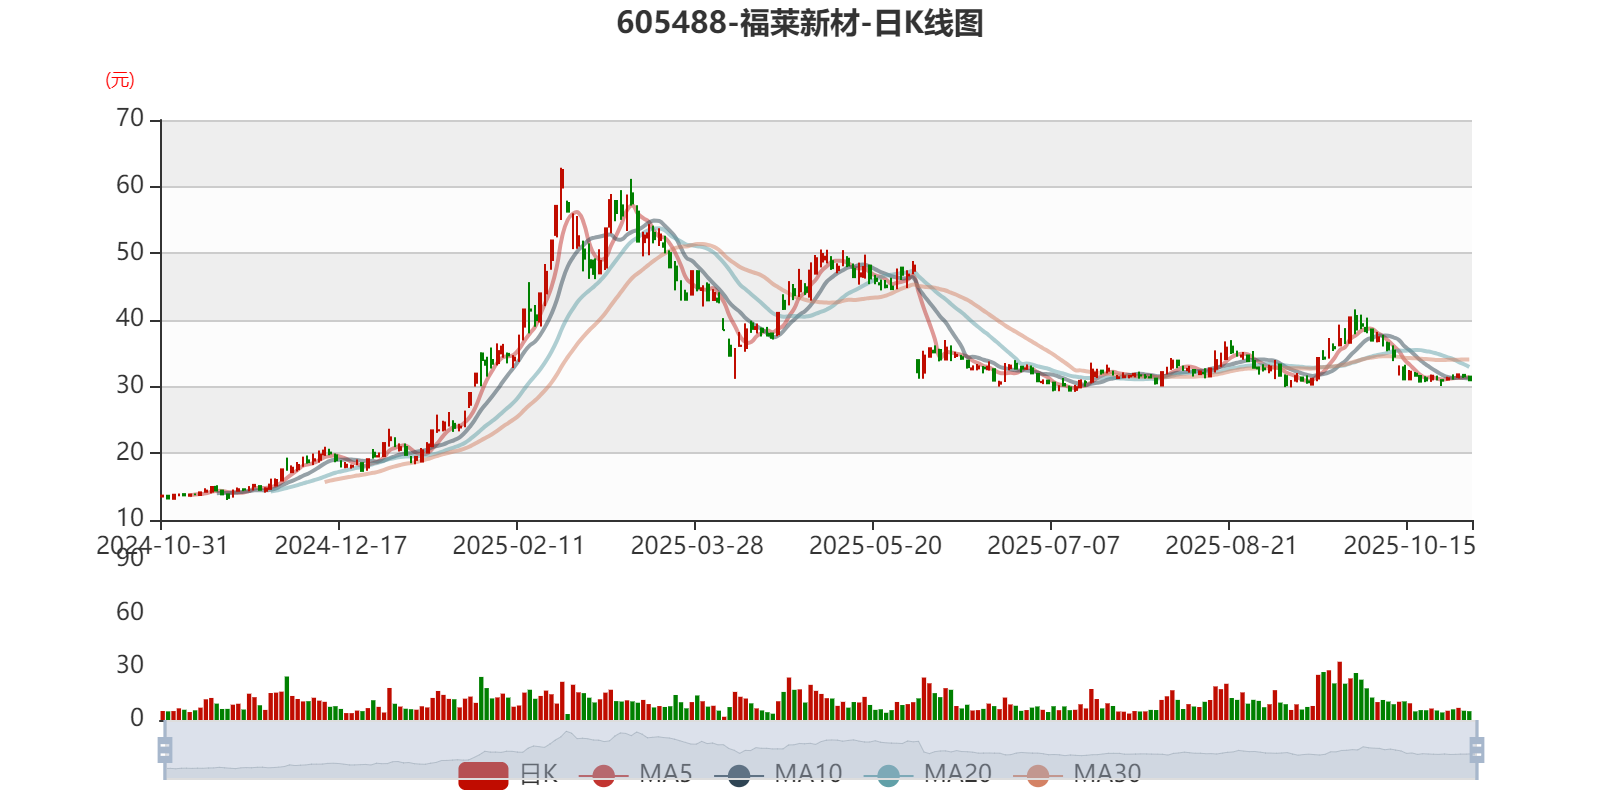Toggle MA20 legend entry
The image size is (1600, 800).
coord(928,774)
